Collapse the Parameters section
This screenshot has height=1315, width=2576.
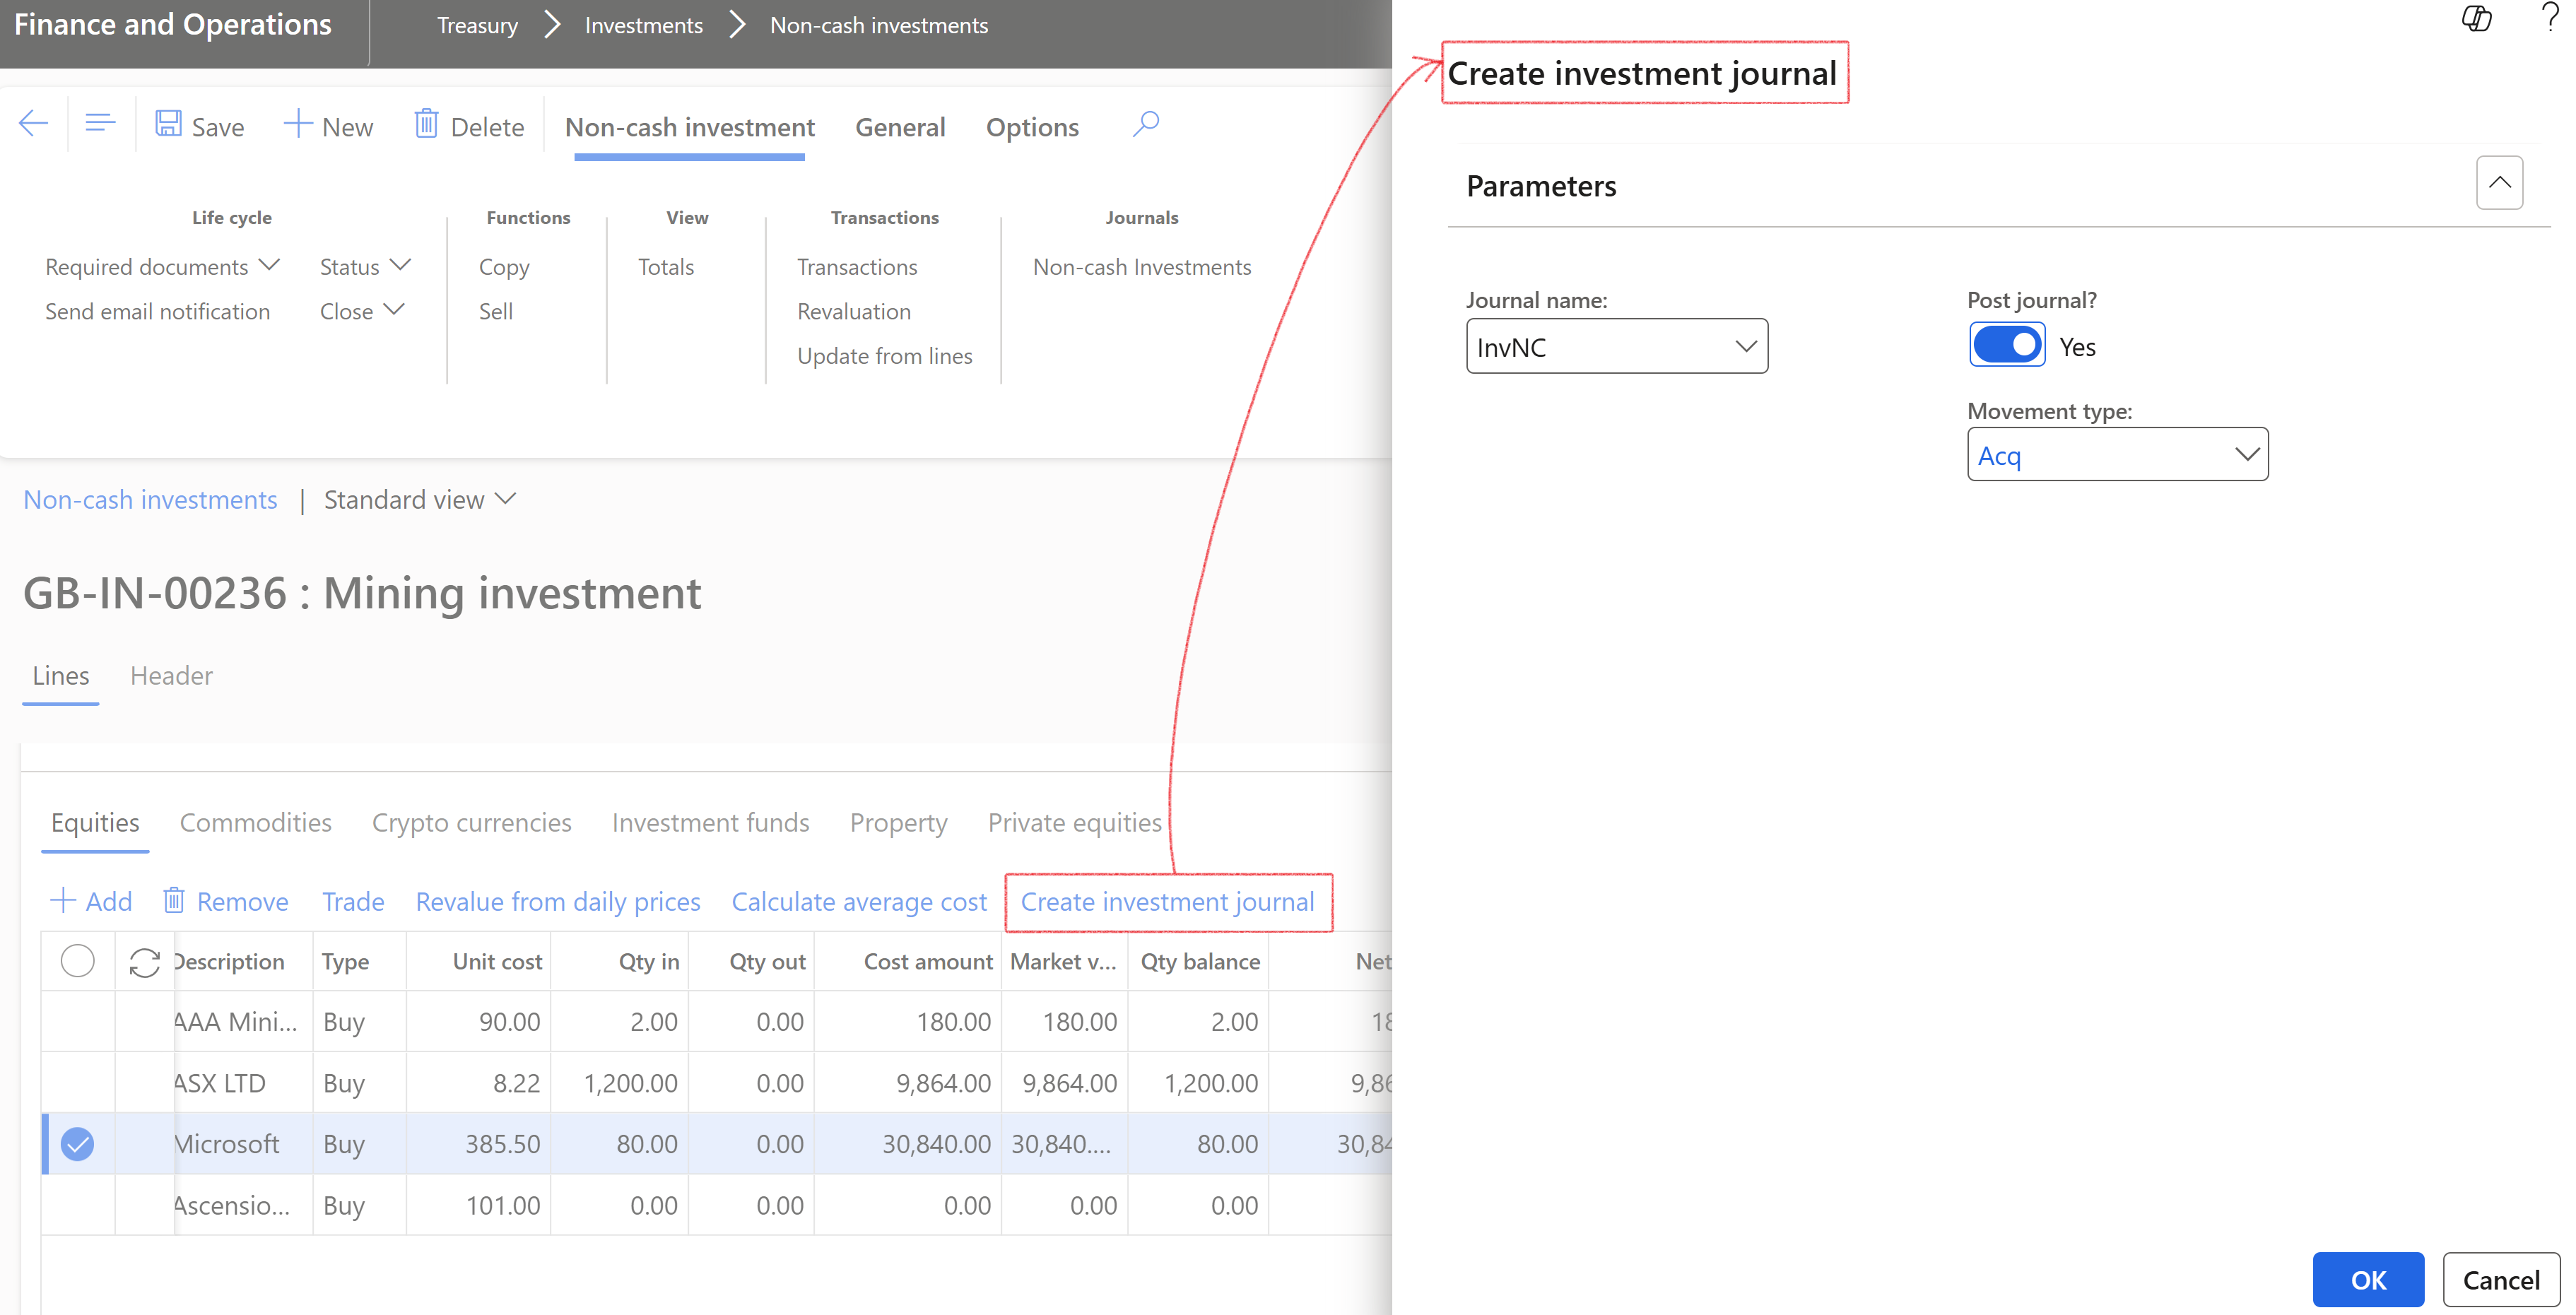2499,184
